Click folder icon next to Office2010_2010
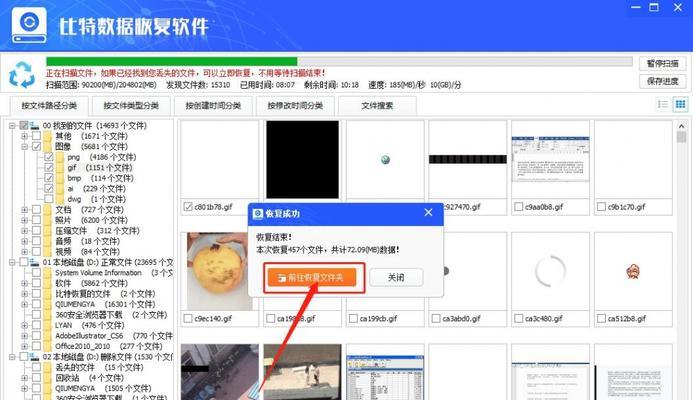Viewport: 693px width, 400px height. [48, 346]
